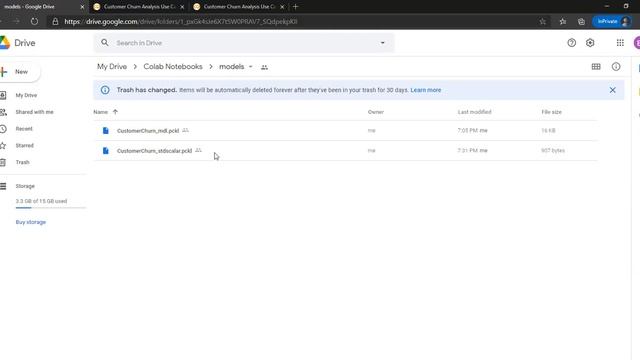
Task: Click the site lock icon
Action: (56, 22)
